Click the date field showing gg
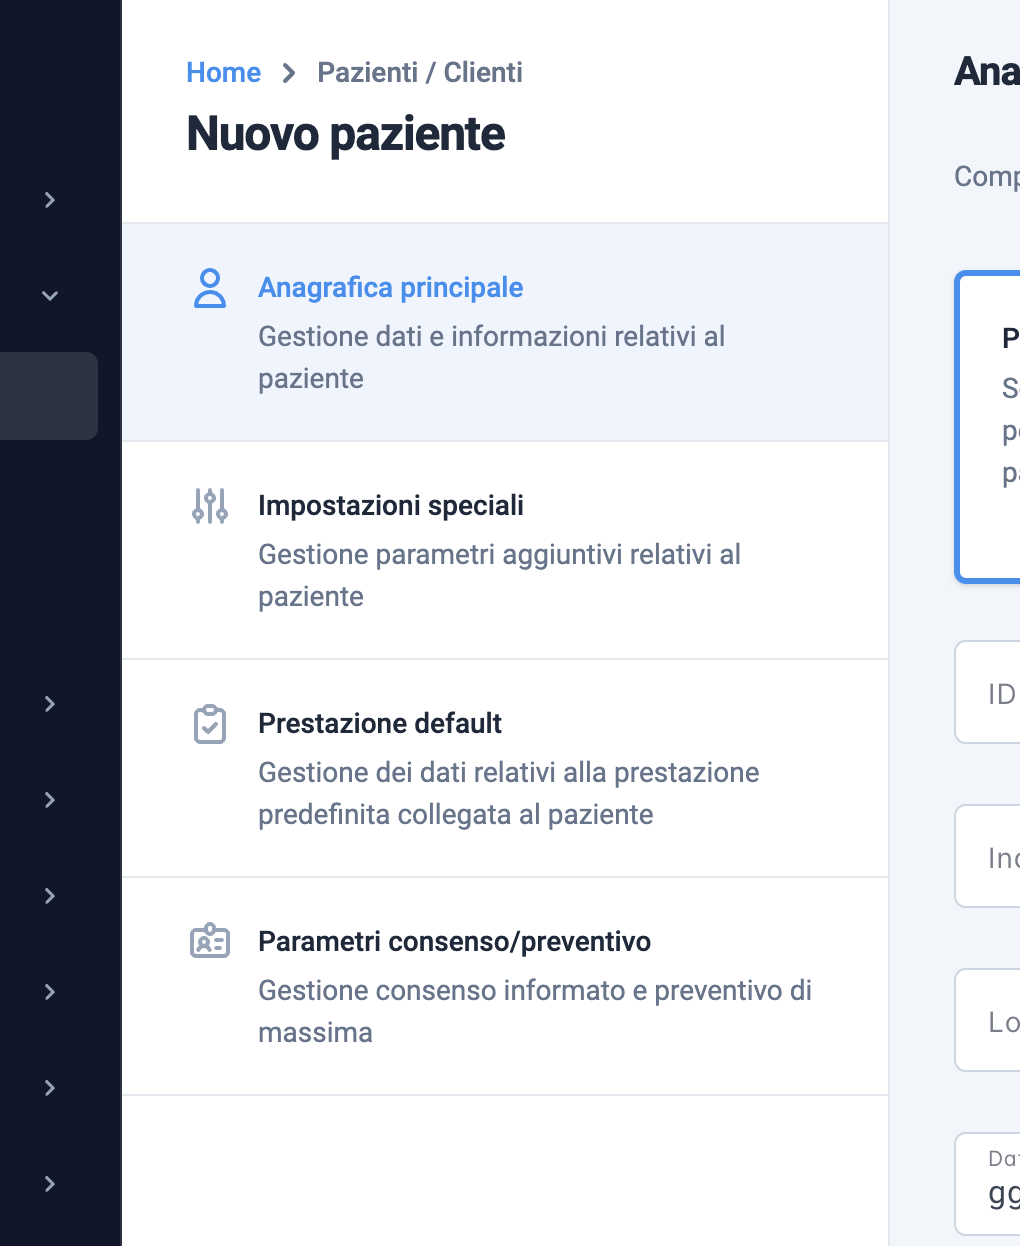This screenshot has width=1020, height=1246. [x=988, y=1184]
